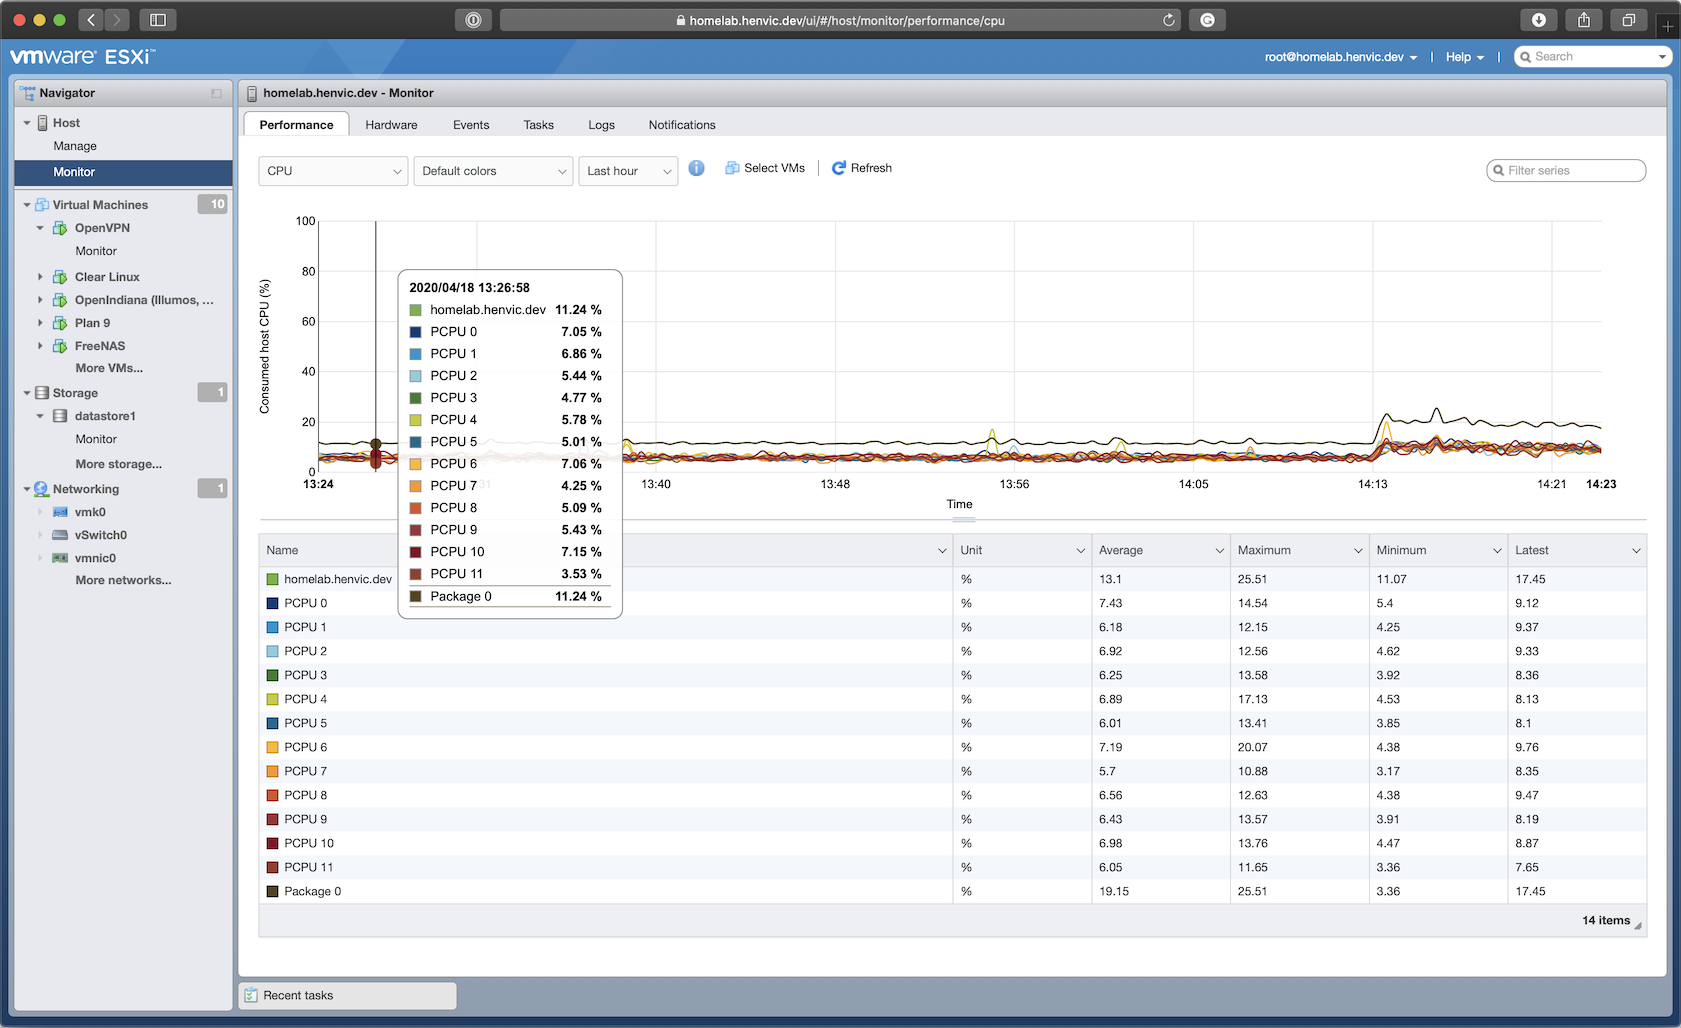Screen dimensions: 1681x1028
Task: Switch to the Tasks tab
Action: (538, 125)
